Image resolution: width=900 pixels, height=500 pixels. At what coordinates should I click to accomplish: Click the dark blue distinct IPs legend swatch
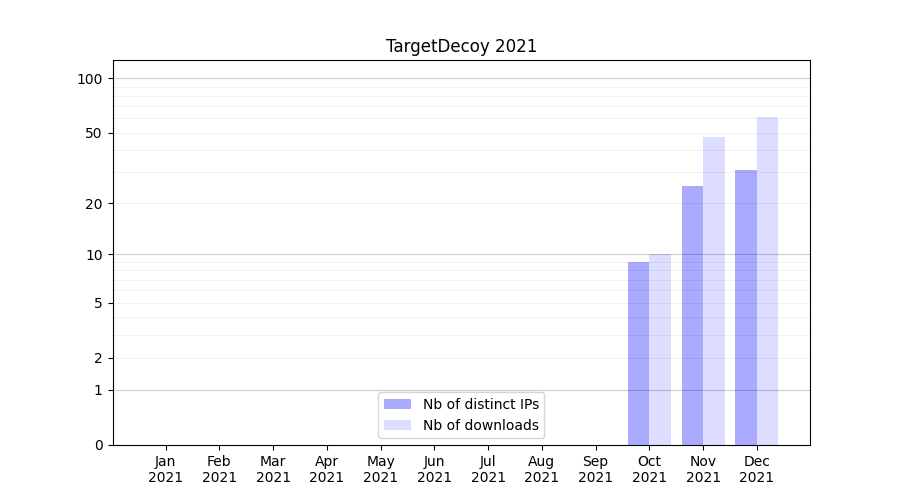coord(397,404)
